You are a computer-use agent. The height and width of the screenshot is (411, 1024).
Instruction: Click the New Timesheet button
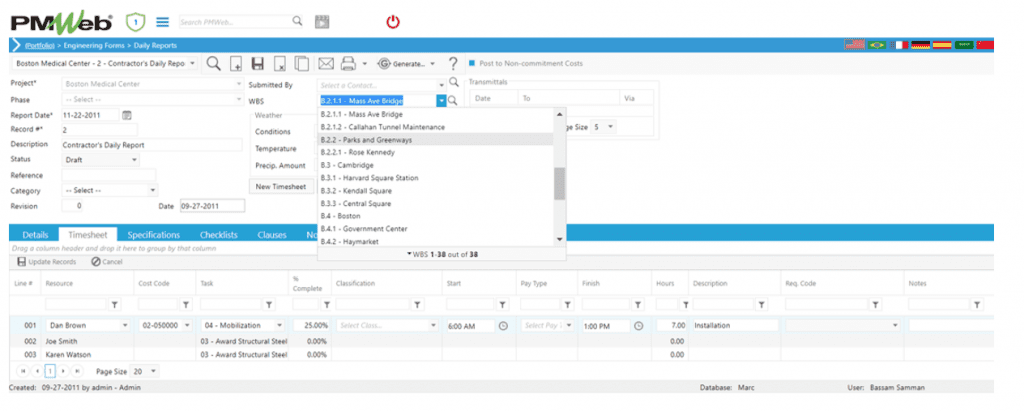tap(281, 187)
